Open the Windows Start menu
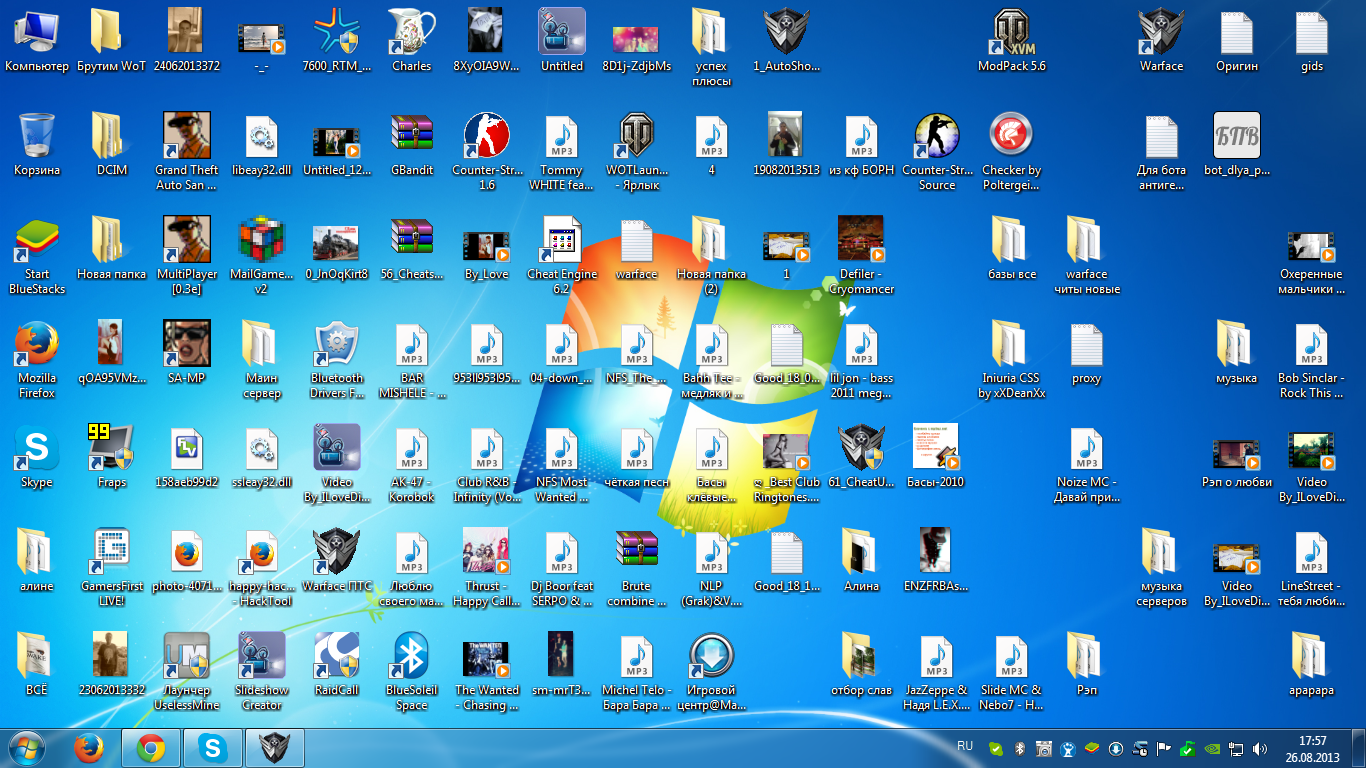This screenshot has width=1366, height=768. click(x=26, y=747)
